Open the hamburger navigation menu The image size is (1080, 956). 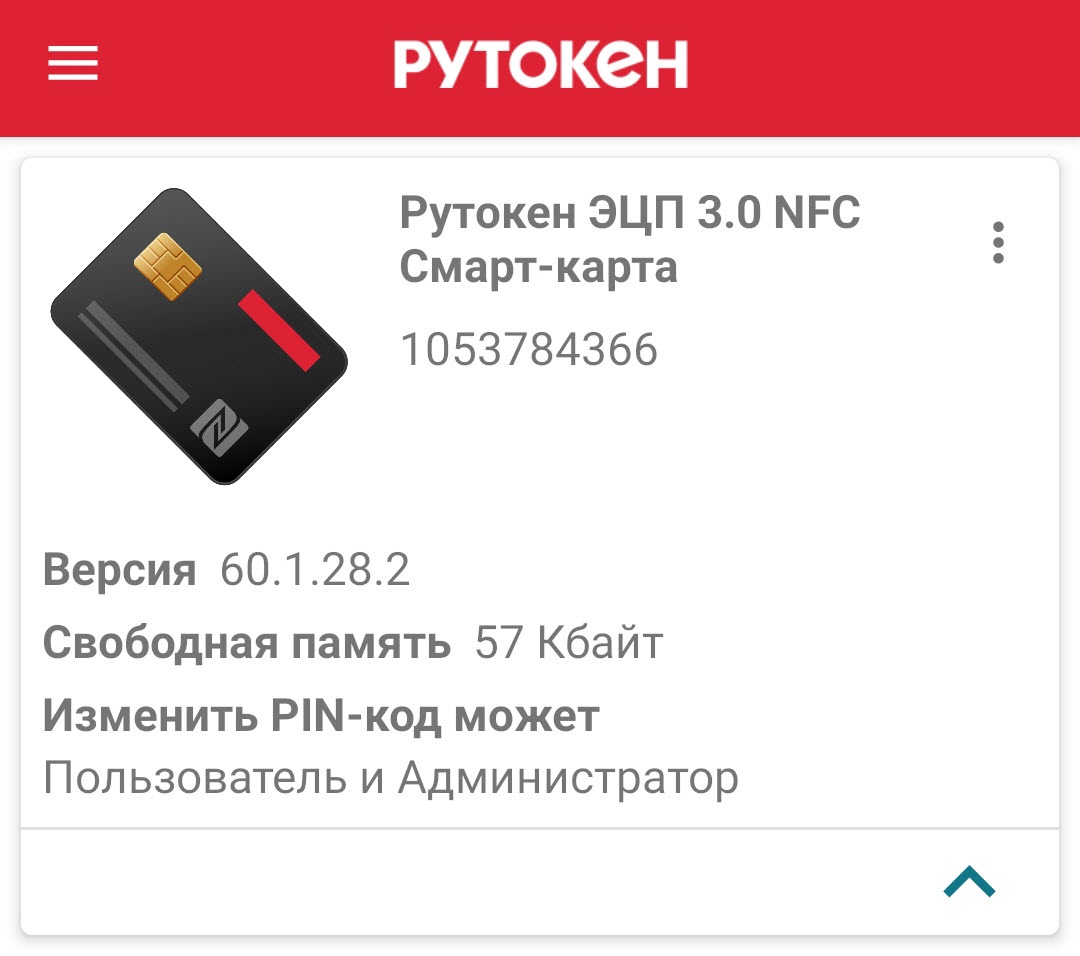coord(73,63)
